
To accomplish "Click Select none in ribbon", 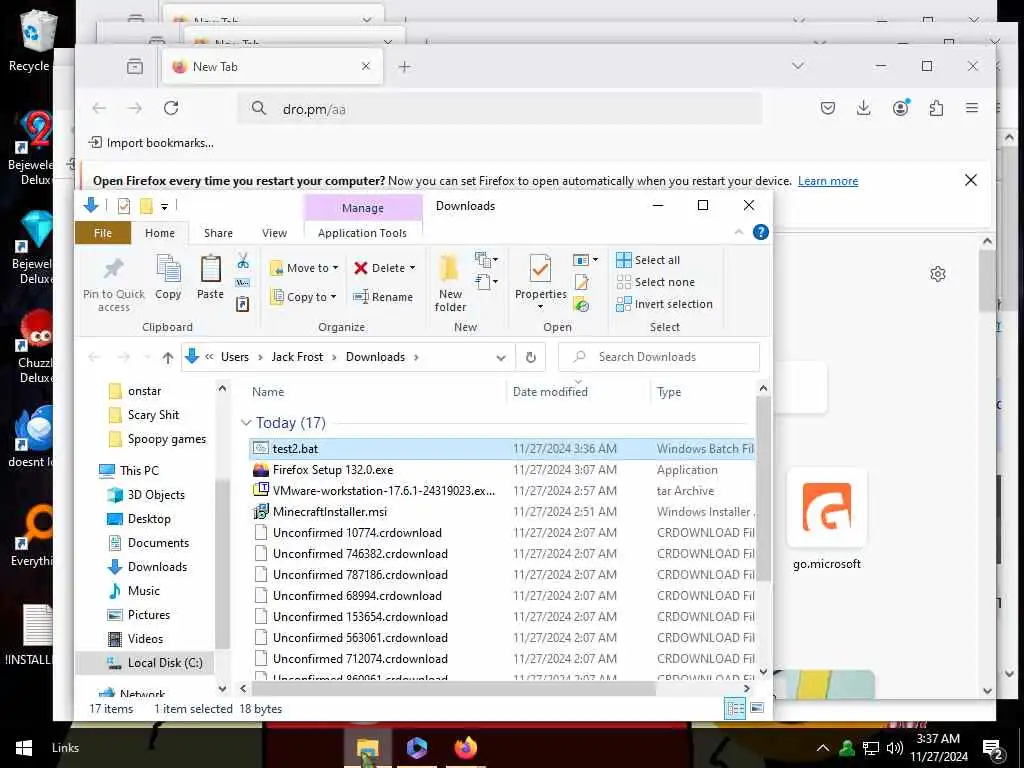I will [656, 282].
